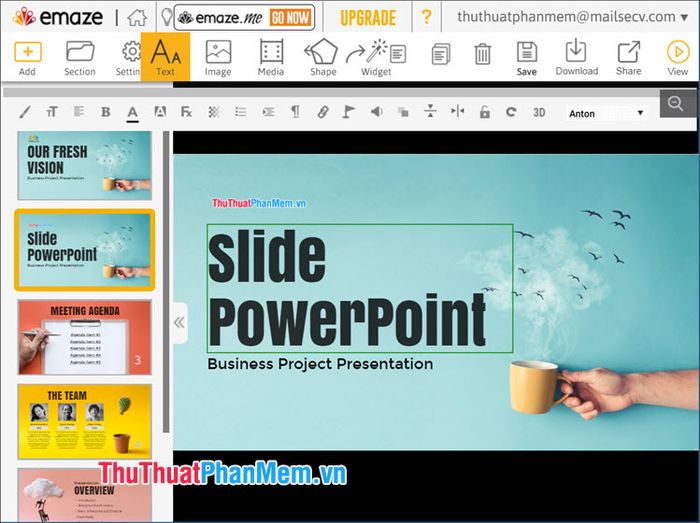The width and height of the screenshot is (700, 523).
Task: Select the Text tool
Action: [165, 57]
